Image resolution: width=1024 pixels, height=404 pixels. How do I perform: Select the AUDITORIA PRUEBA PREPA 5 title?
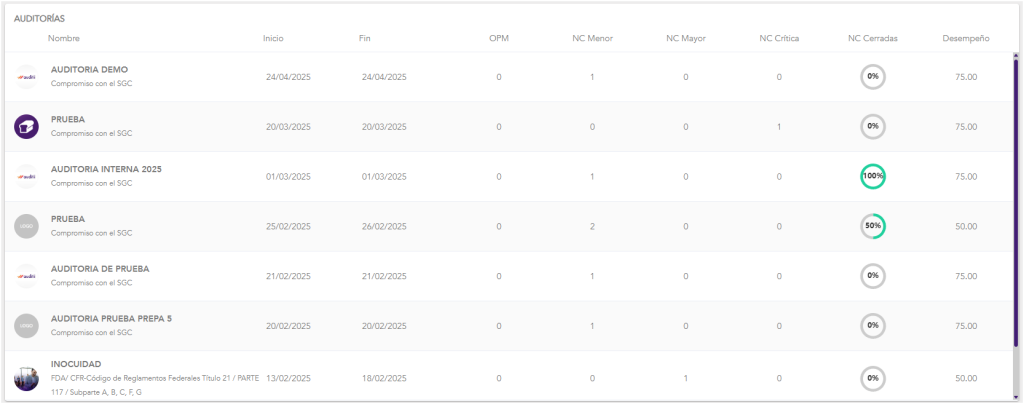click(111, 318)
